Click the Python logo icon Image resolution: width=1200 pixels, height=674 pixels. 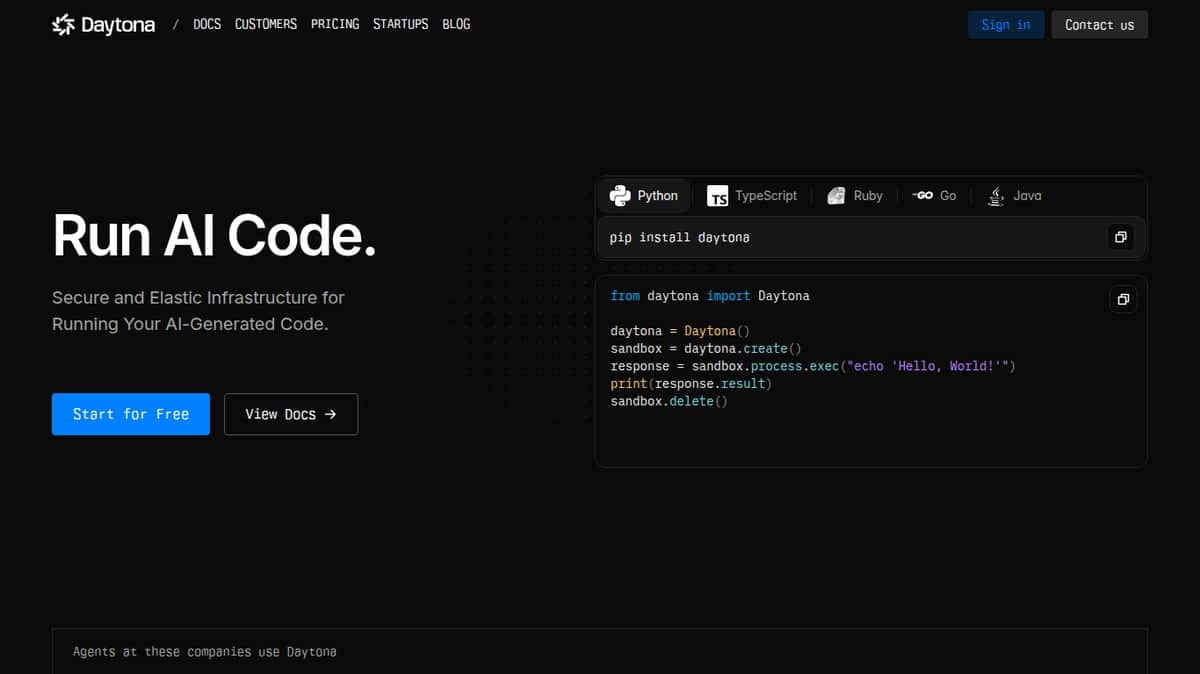coord(620,196)
